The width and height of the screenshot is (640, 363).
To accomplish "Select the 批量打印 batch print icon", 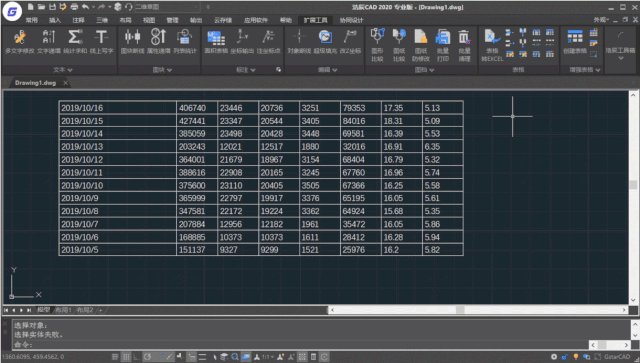I will tap(442, 45).
